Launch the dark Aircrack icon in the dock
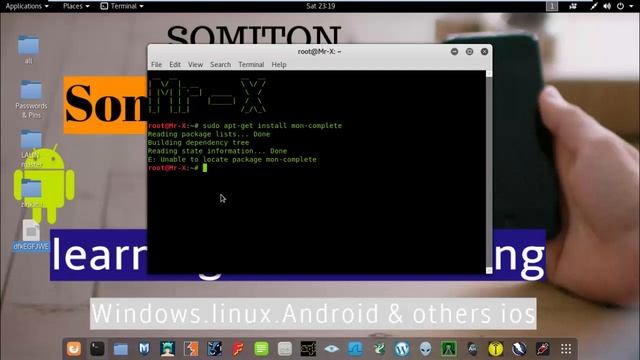Viewport: 640px width, 360px height. coord(472,349)
